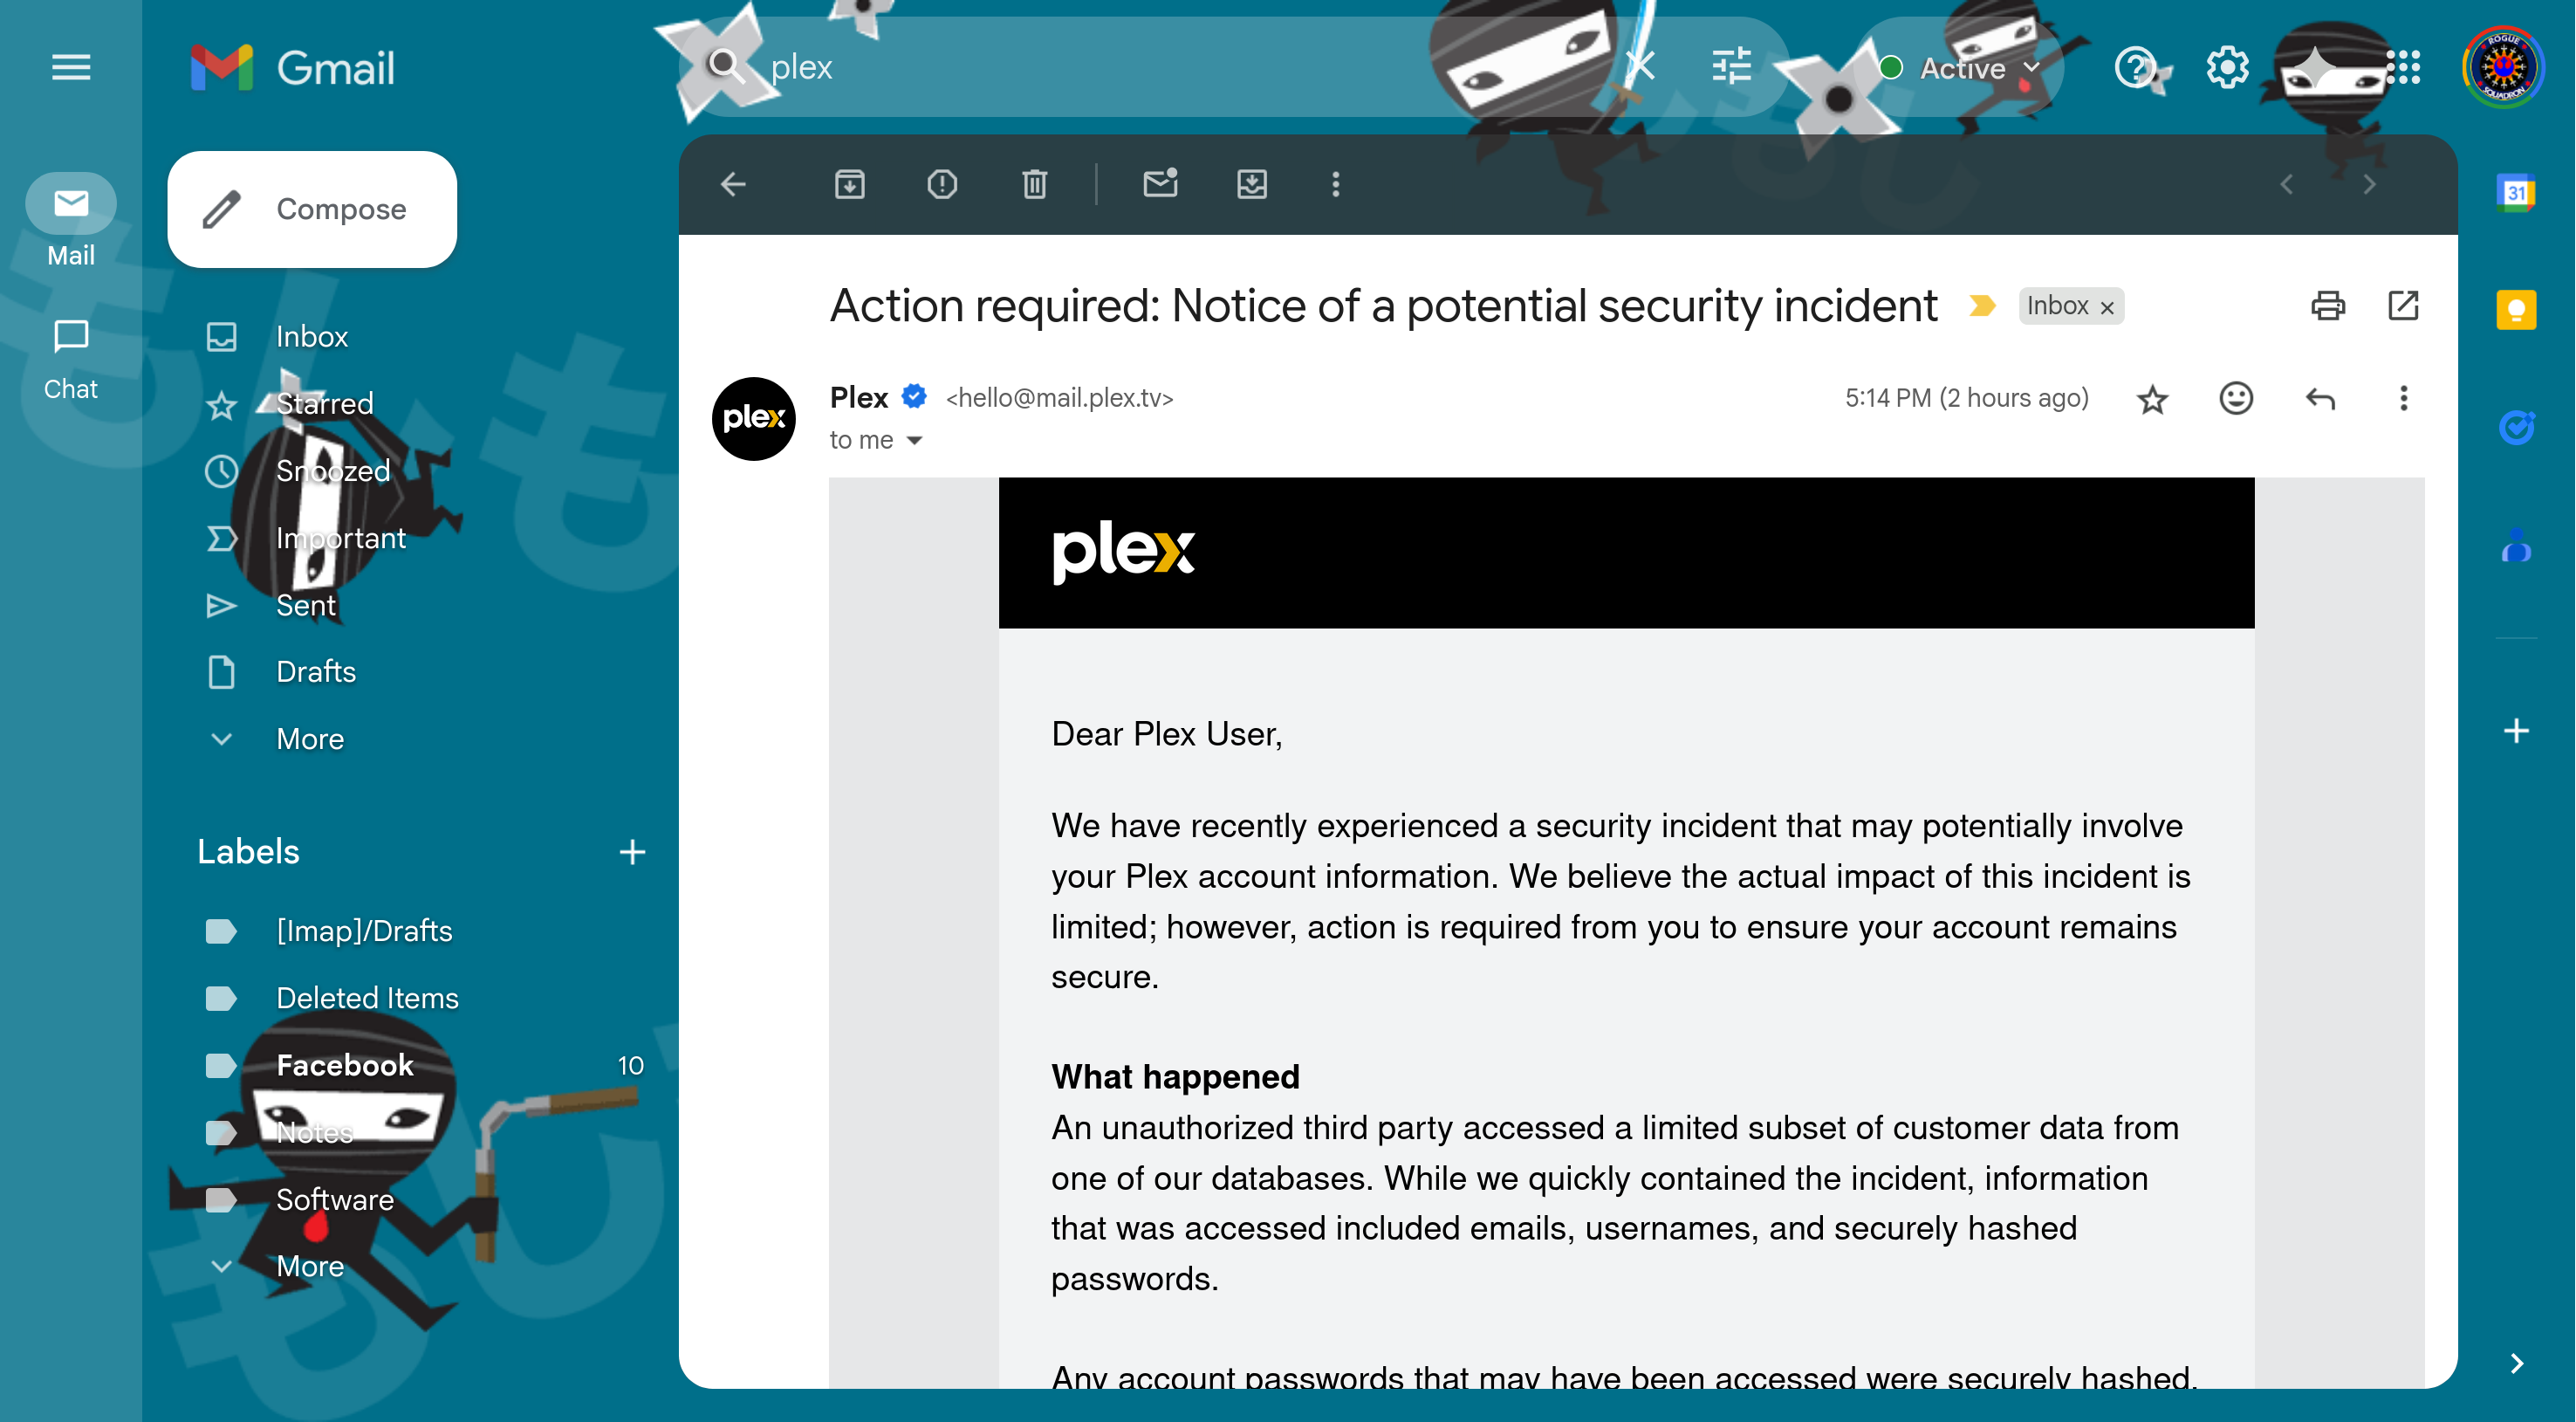The image size is (2576, 1422).
Task: Mark the email as unread
Action: [x=1160, y=184]
